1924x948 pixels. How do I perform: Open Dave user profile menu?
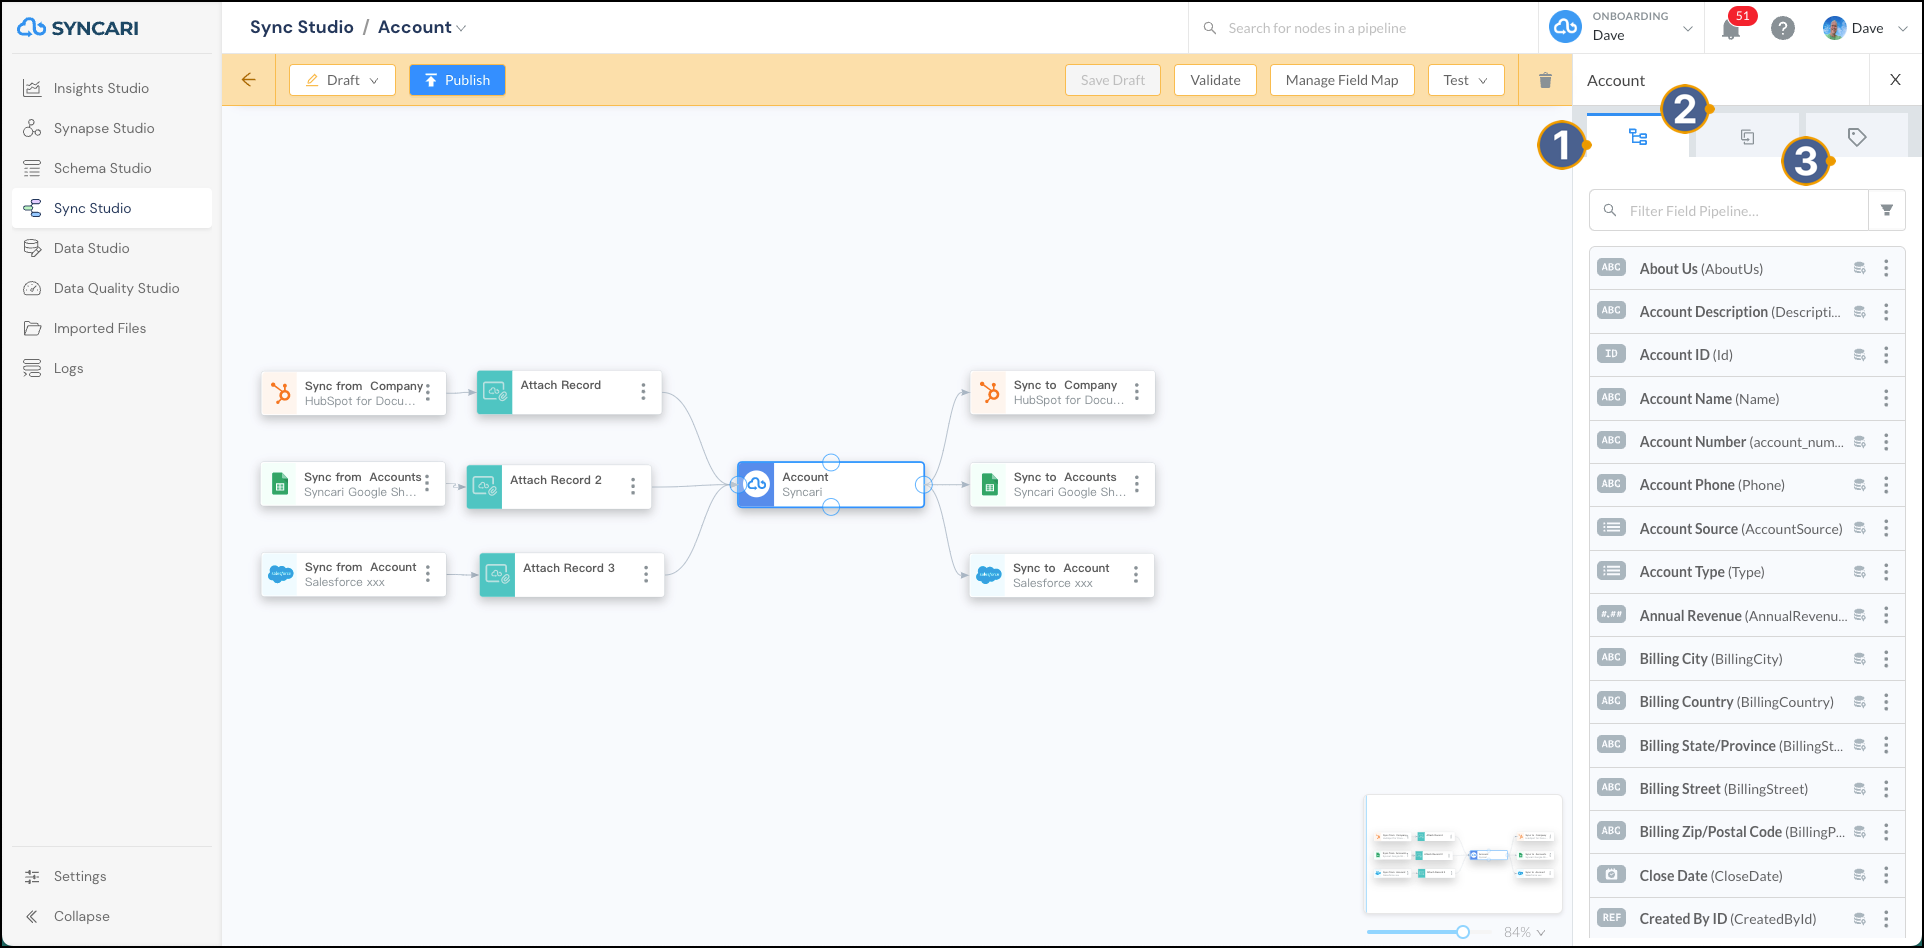pyautogui.click(x=1865, y=28)
